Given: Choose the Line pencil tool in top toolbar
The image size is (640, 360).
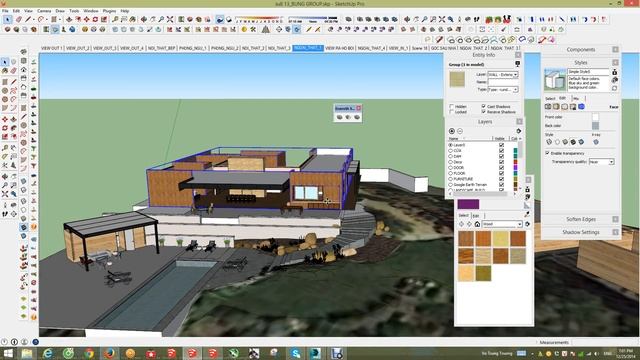Looking at the screenshot, I should point(28,19).
